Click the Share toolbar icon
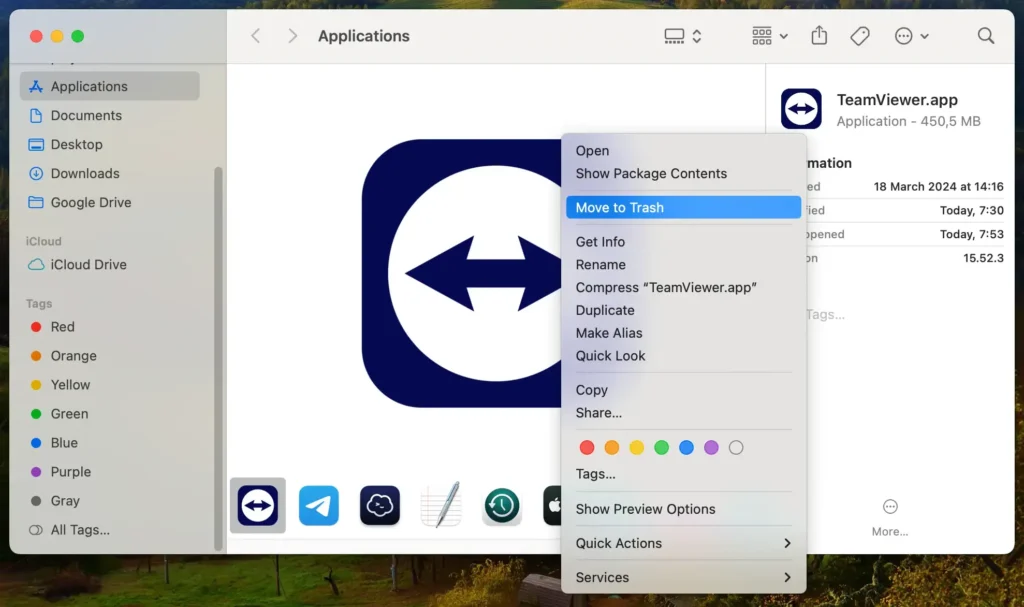 819,35
